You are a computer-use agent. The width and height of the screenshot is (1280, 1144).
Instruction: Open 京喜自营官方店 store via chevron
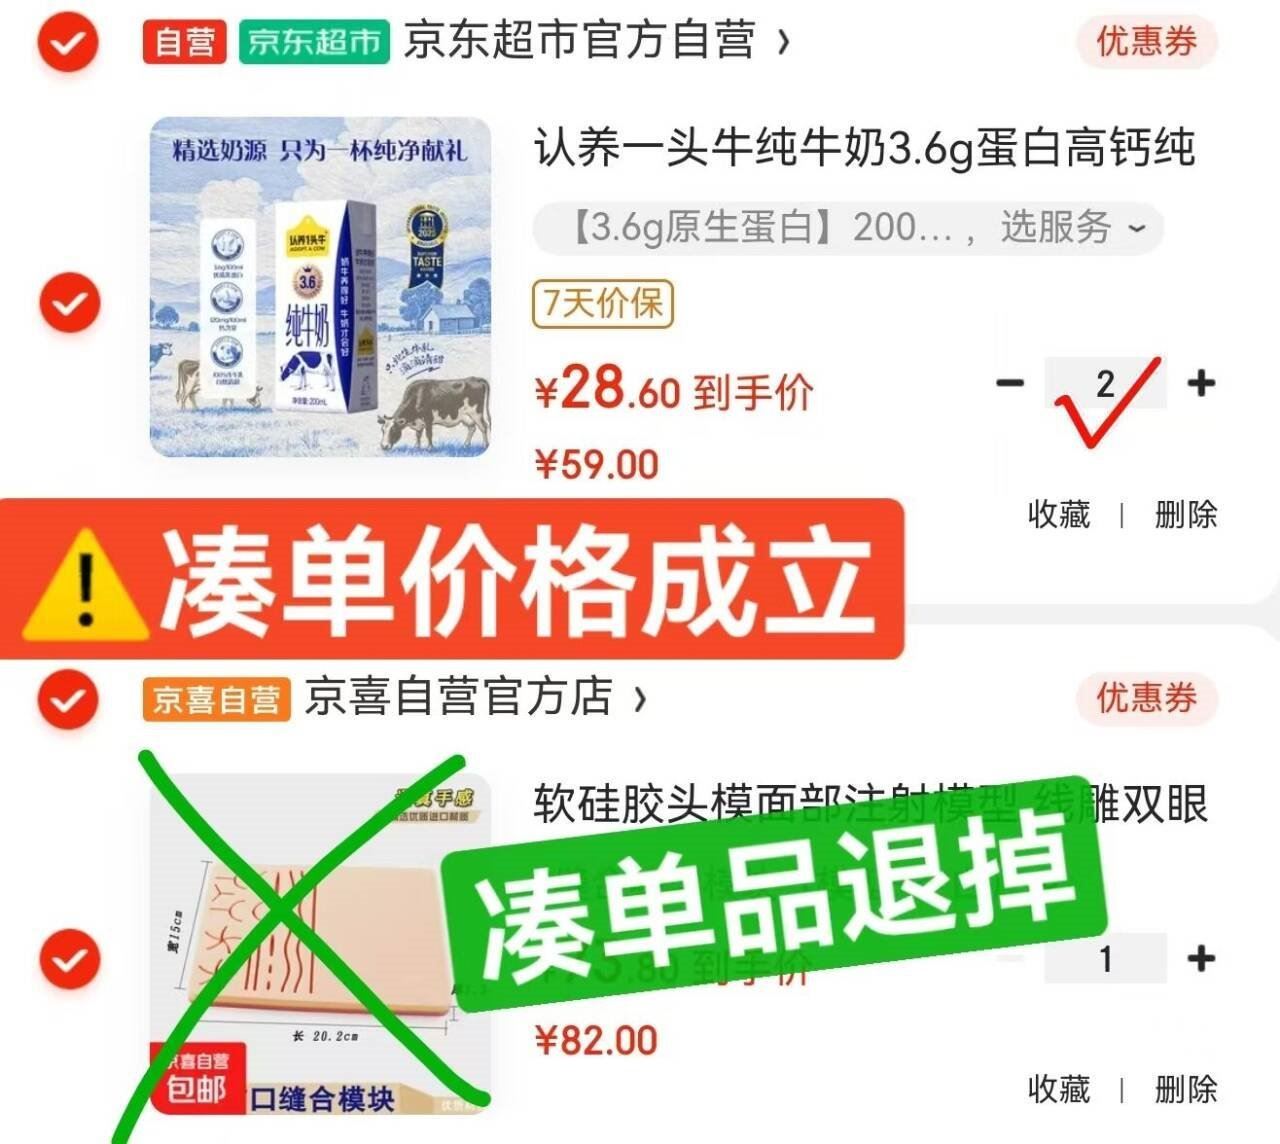pos(640,699)
